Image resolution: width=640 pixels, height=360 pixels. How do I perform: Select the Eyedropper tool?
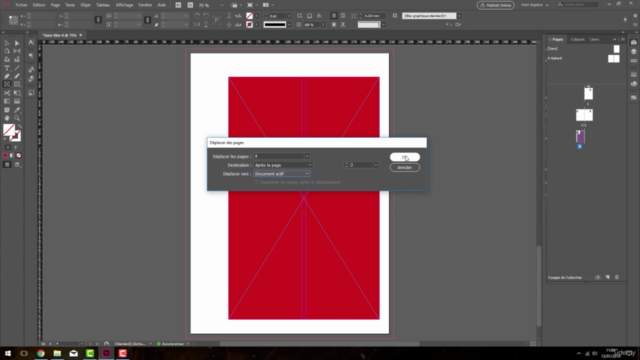click(x=17, y=110)
